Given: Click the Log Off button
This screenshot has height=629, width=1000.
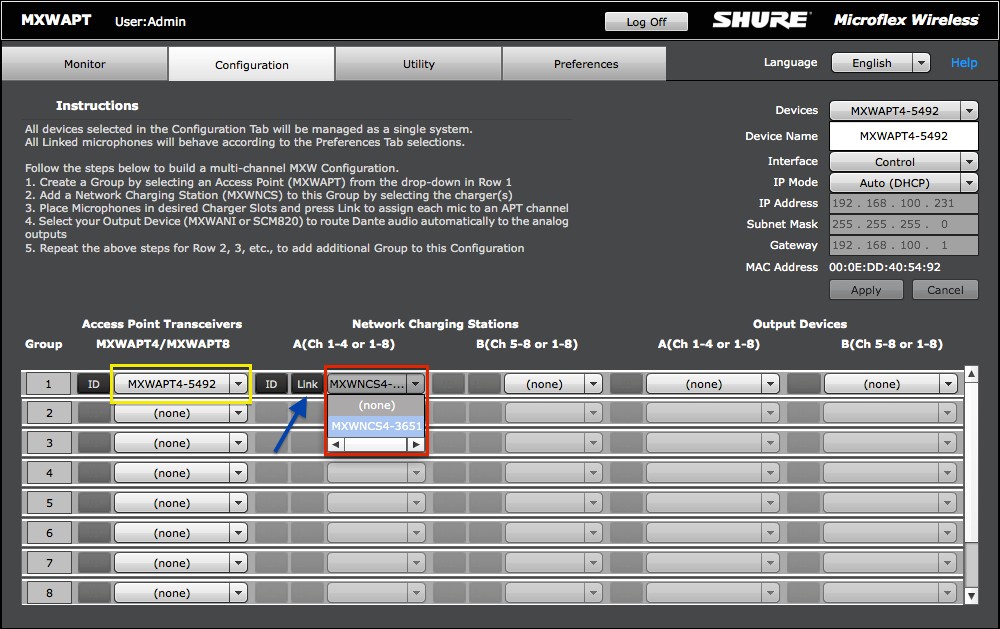Looking at the screenshot, I should point(646,22).
